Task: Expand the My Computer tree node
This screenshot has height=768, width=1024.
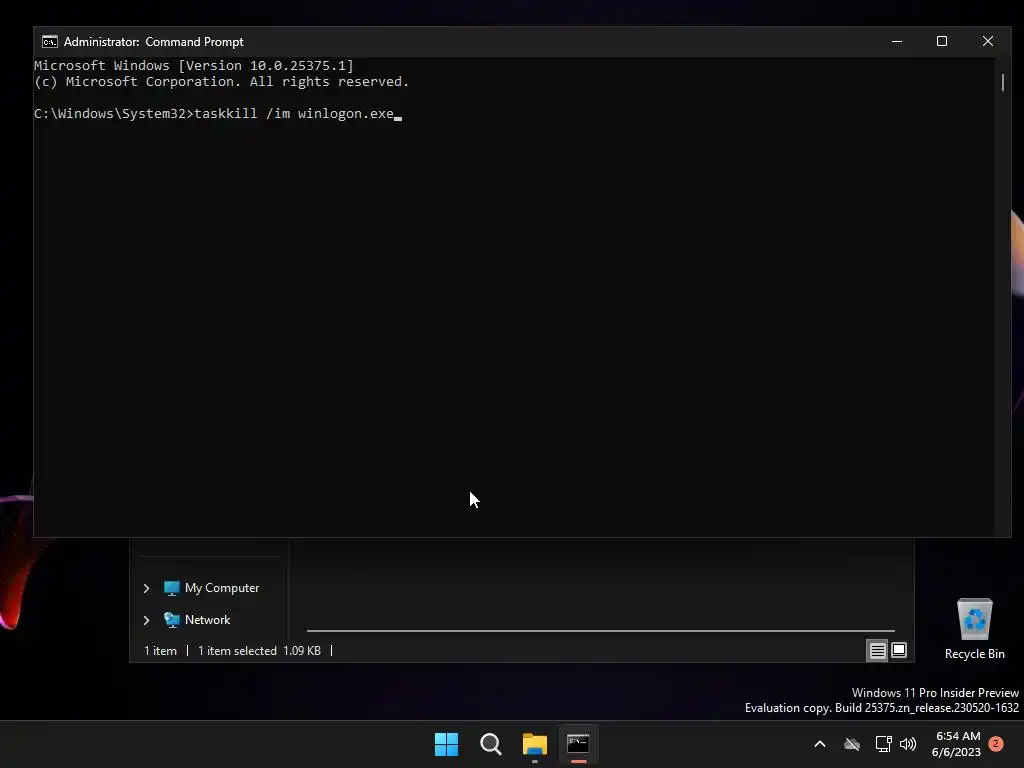Action: [146, 588]
